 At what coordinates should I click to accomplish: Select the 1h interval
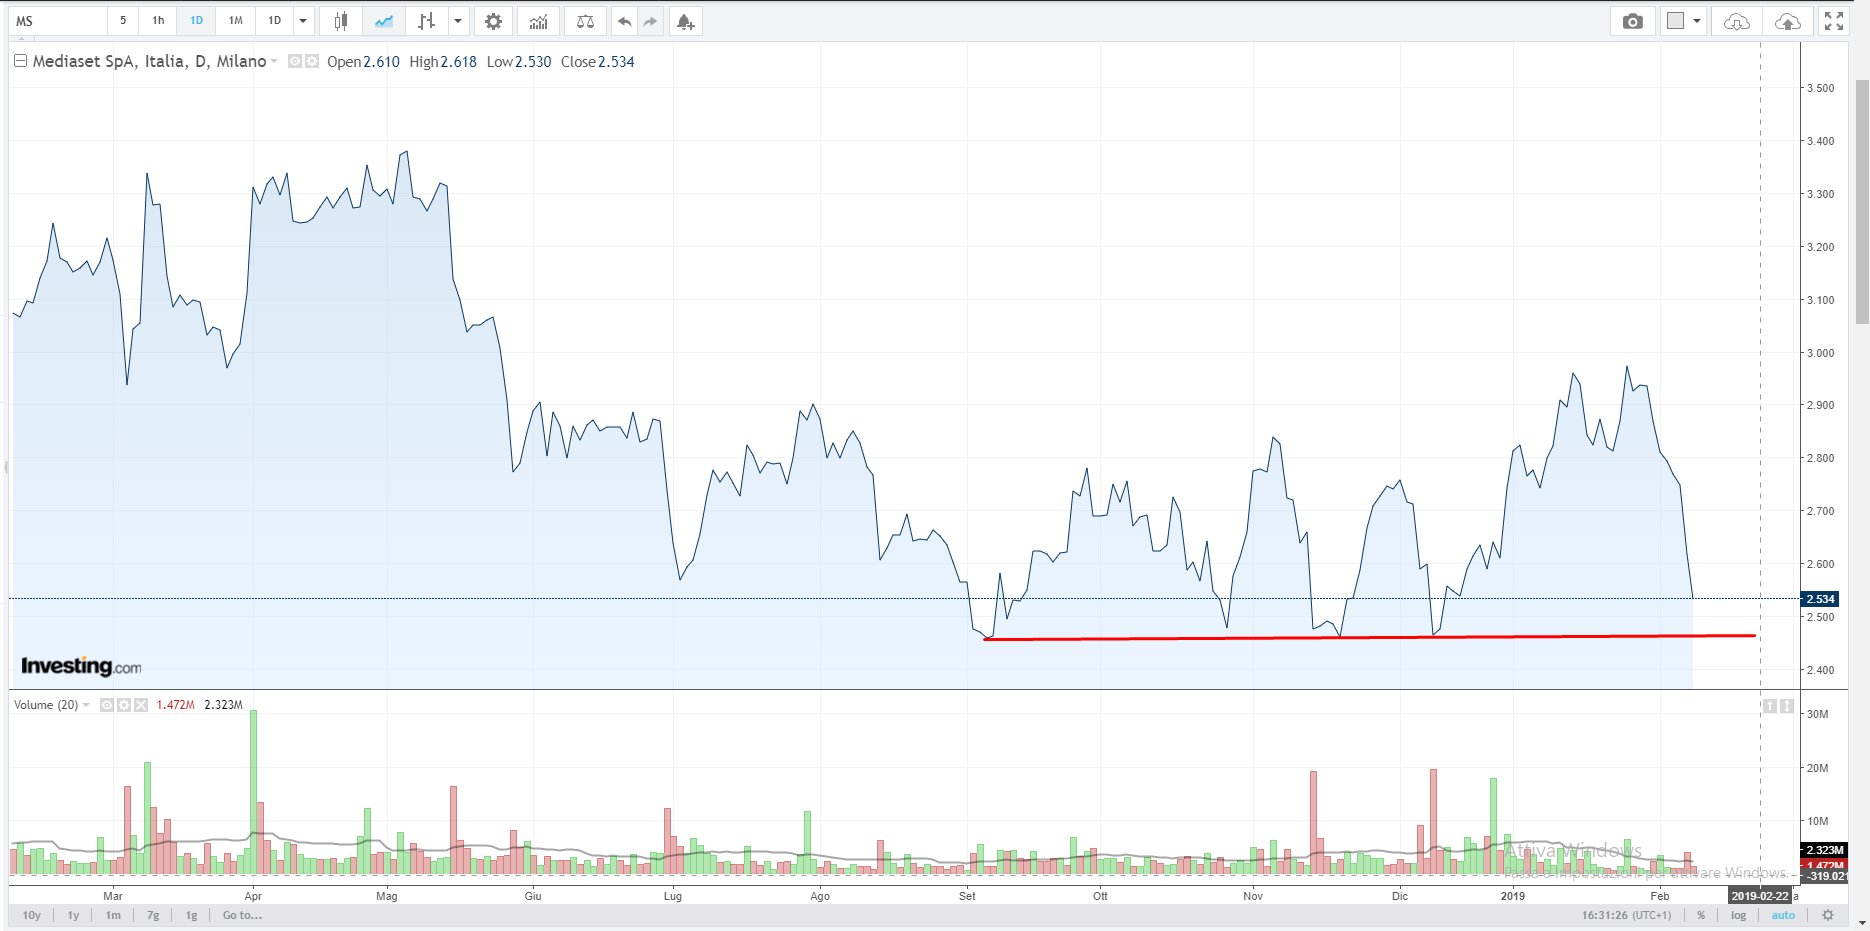click(158, 21)
